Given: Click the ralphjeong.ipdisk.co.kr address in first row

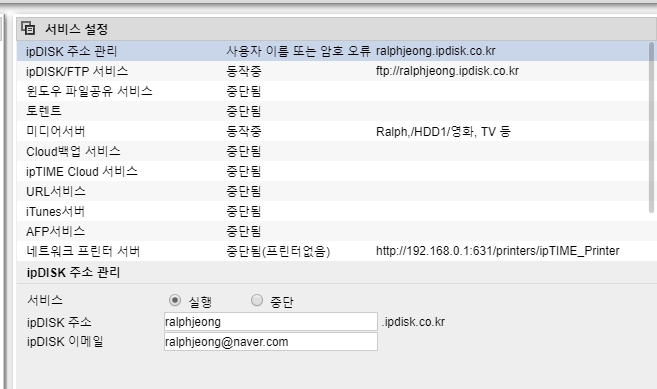Looking at the screenshot, I should [x=436, y=51].
